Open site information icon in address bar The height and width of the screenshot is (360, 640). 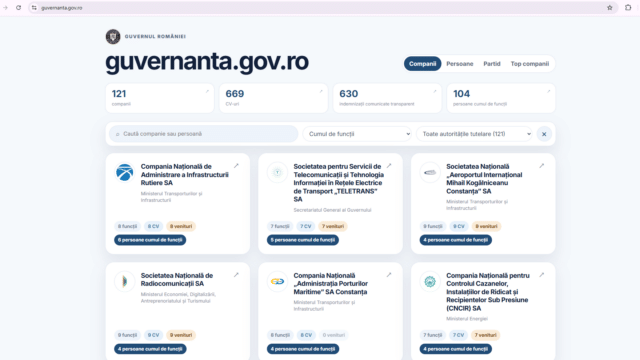click(34, 8)
